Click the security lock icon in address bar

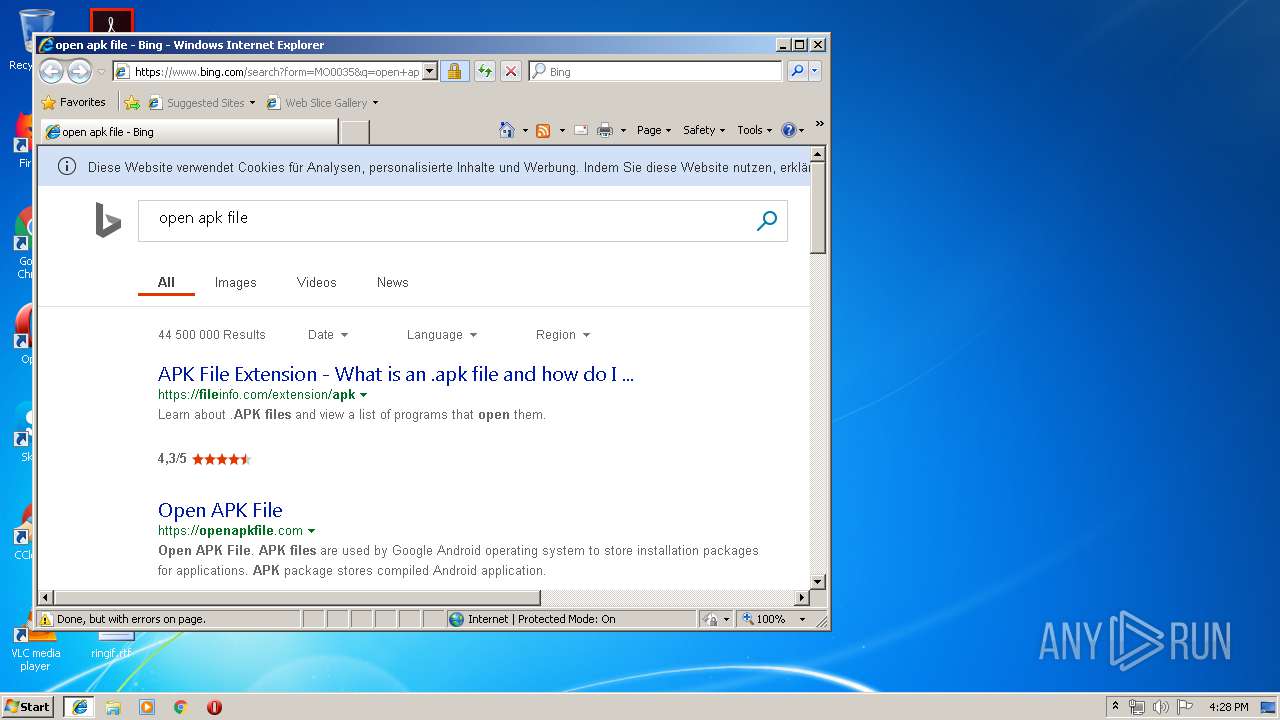pyautogui.click(x=454, y=71)
